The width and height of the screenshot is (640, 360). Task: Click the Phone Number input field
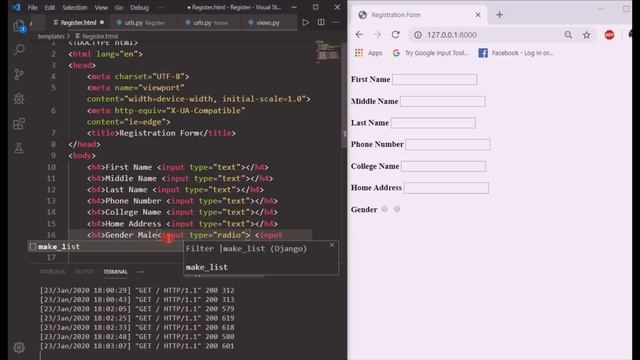coord(448,144)
